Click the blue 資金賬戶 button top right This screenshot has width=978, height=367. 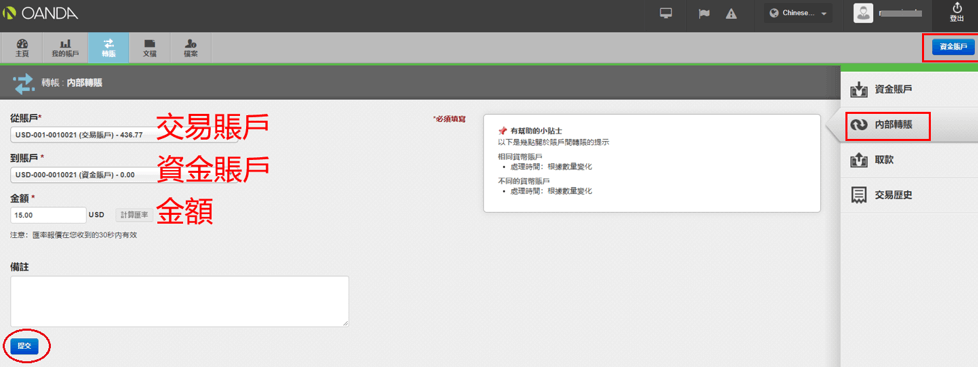point(953,47)
